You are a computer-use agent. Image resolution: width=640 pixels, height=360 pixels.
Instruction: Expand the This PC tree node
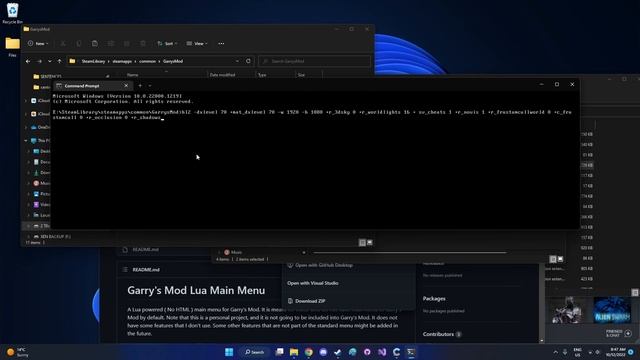click(26, 140)
